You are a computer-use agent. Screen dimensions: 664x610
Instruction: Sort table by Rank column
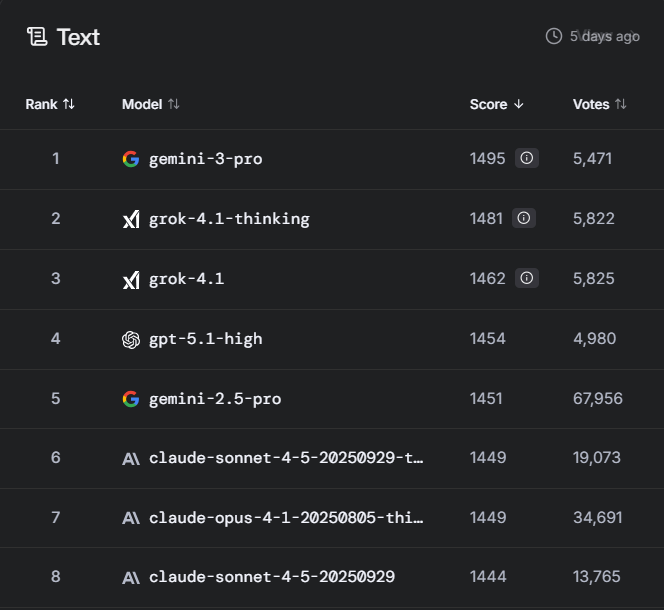(50, 104)
